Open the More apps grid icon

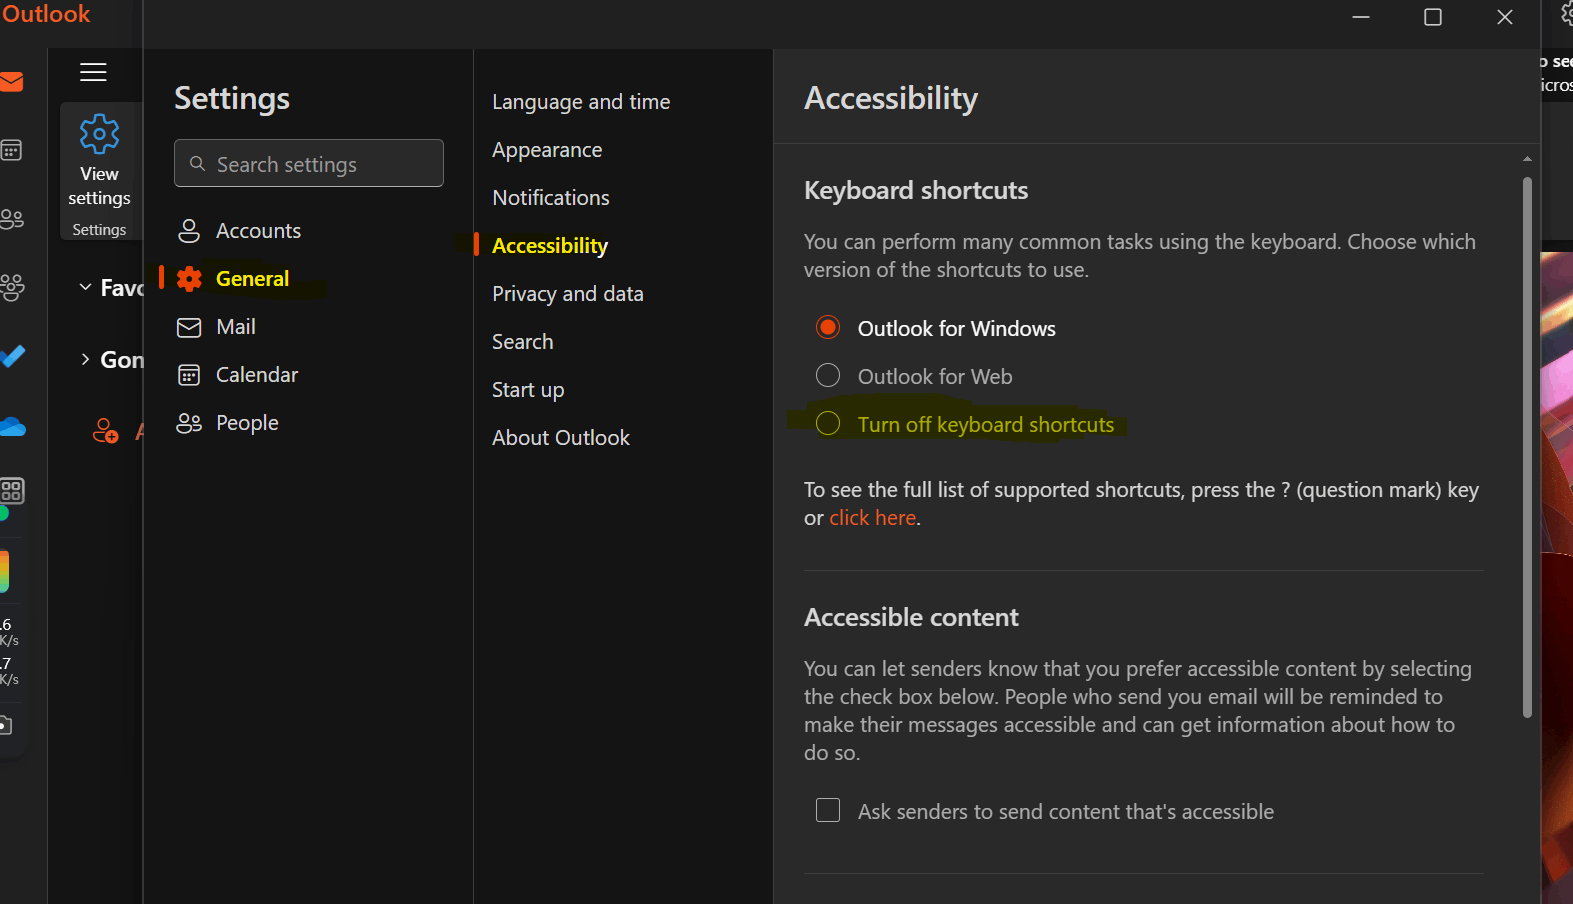pyautogui.click(x=12, y=491)
